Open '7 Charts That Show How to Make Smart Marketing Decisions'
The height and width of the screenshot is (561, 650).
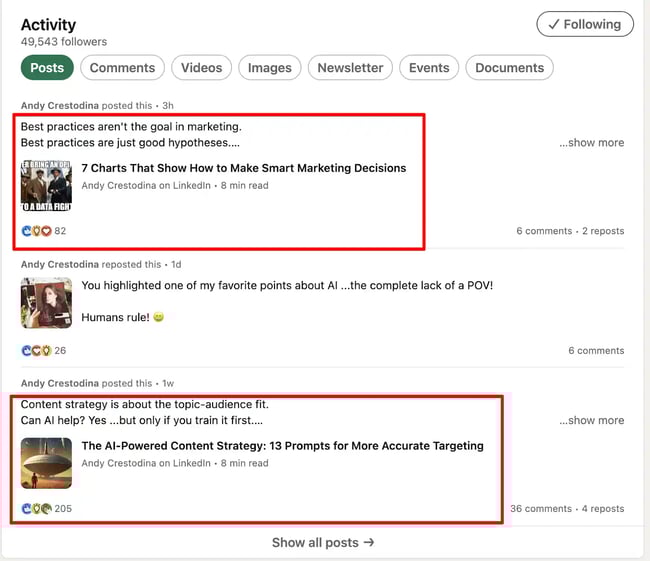click(244, 168)
